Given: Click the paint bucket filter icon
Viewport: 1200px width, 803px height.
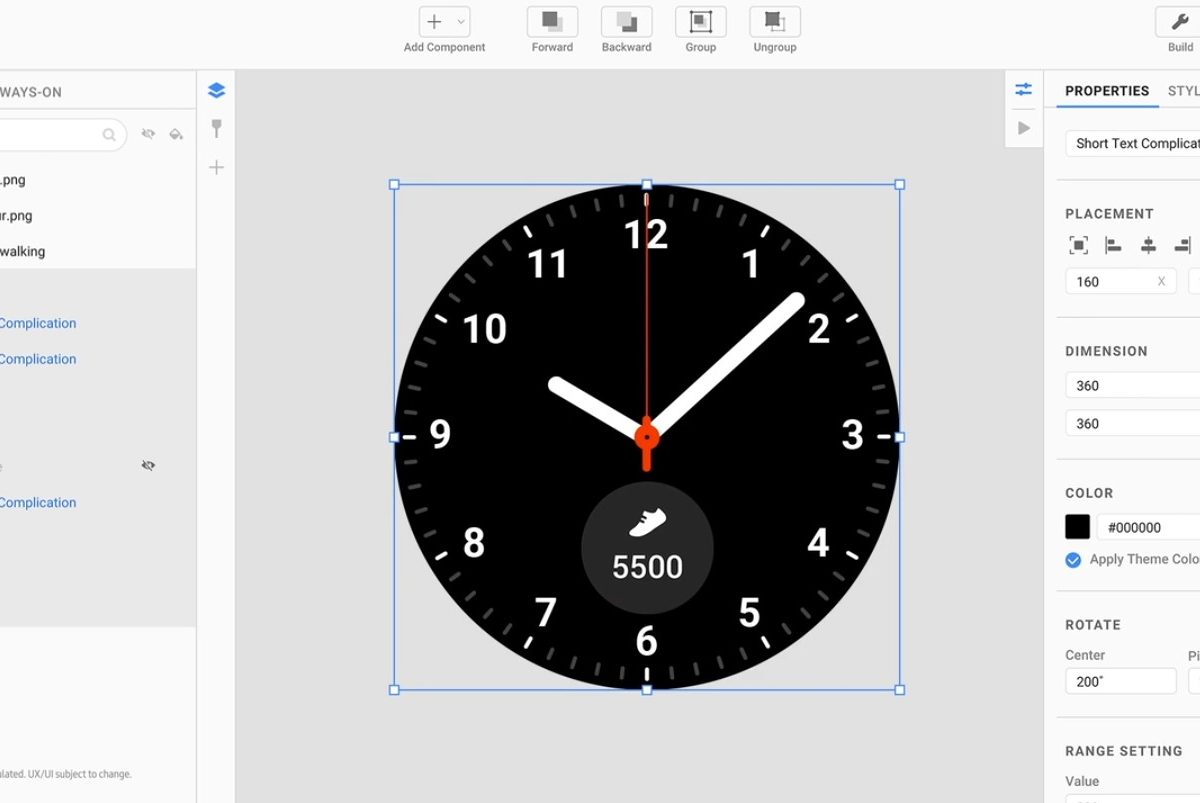Looking at the screenshot, I should coord(176,134).
